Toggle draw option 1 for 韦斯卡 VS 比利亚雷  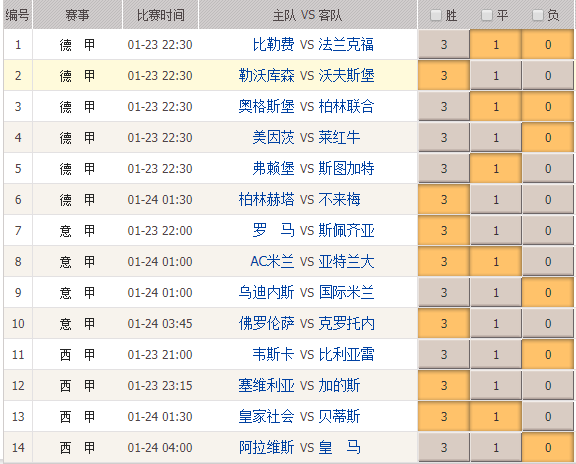click(x=496, y=355)
